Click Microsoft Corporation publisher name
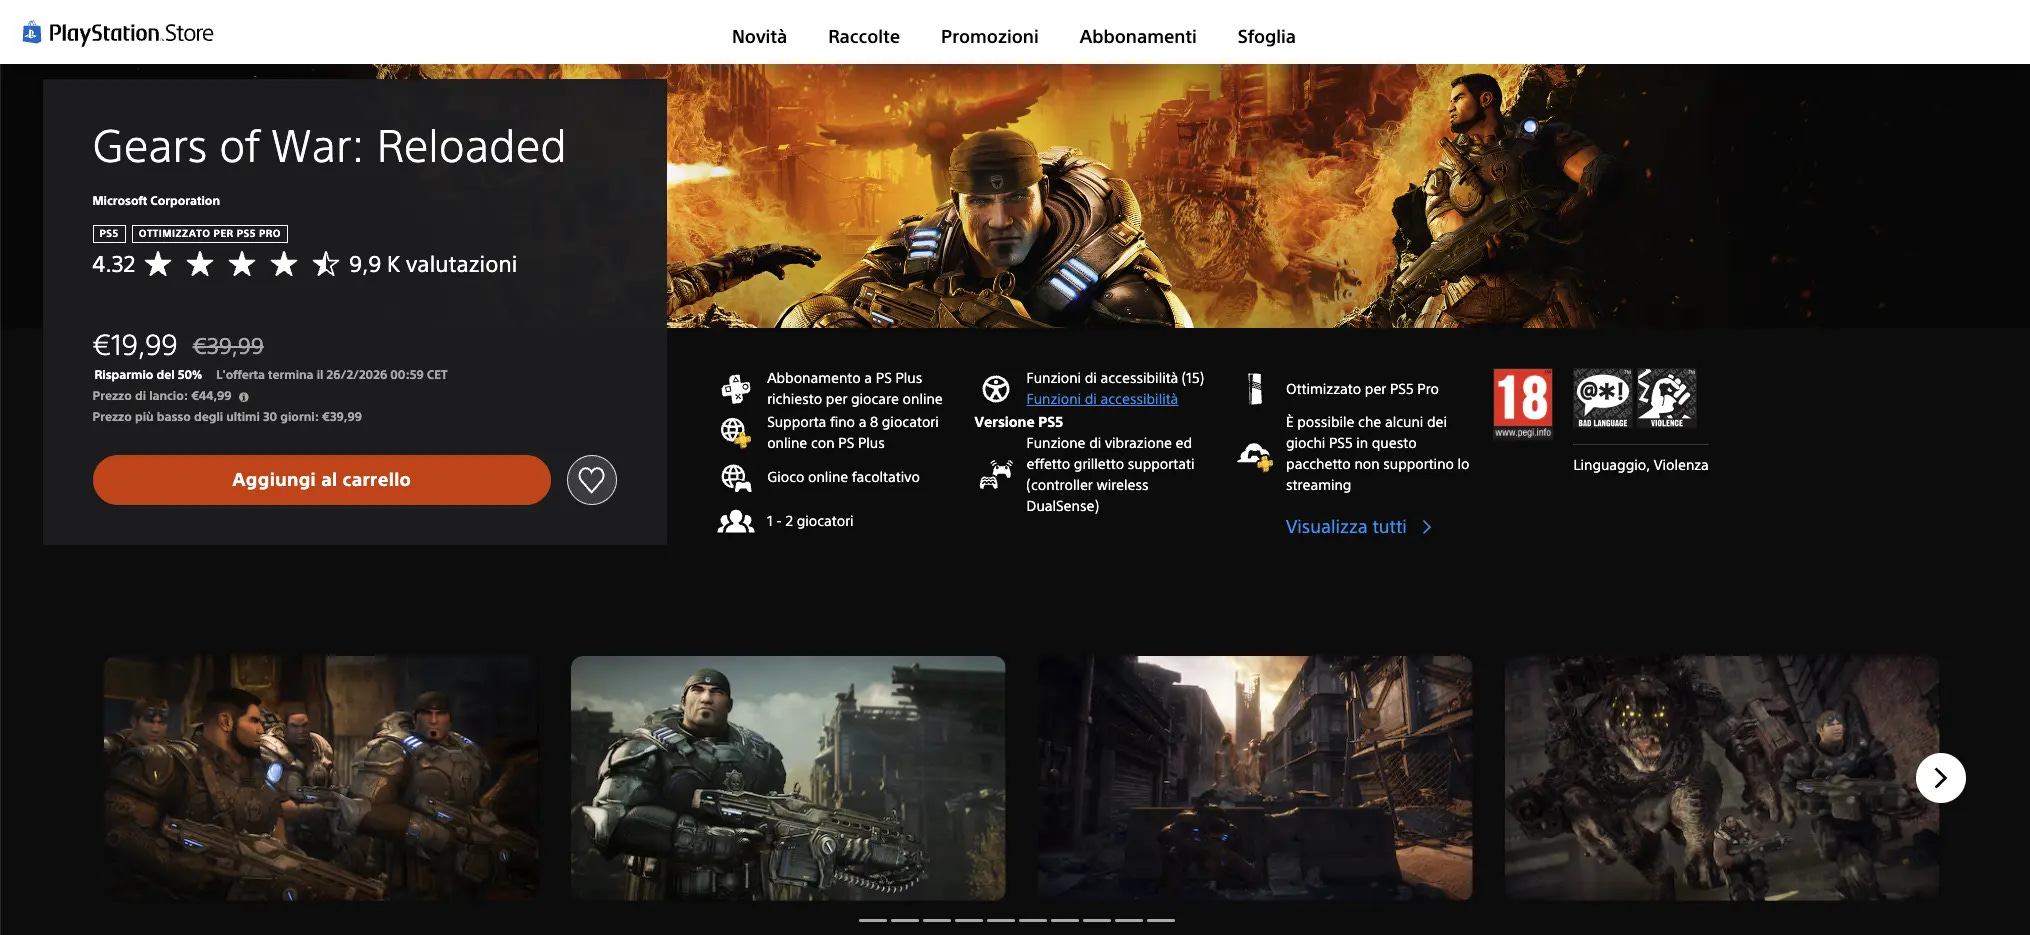The width and height of the screenshot is (2030, 935). point(156,201)
